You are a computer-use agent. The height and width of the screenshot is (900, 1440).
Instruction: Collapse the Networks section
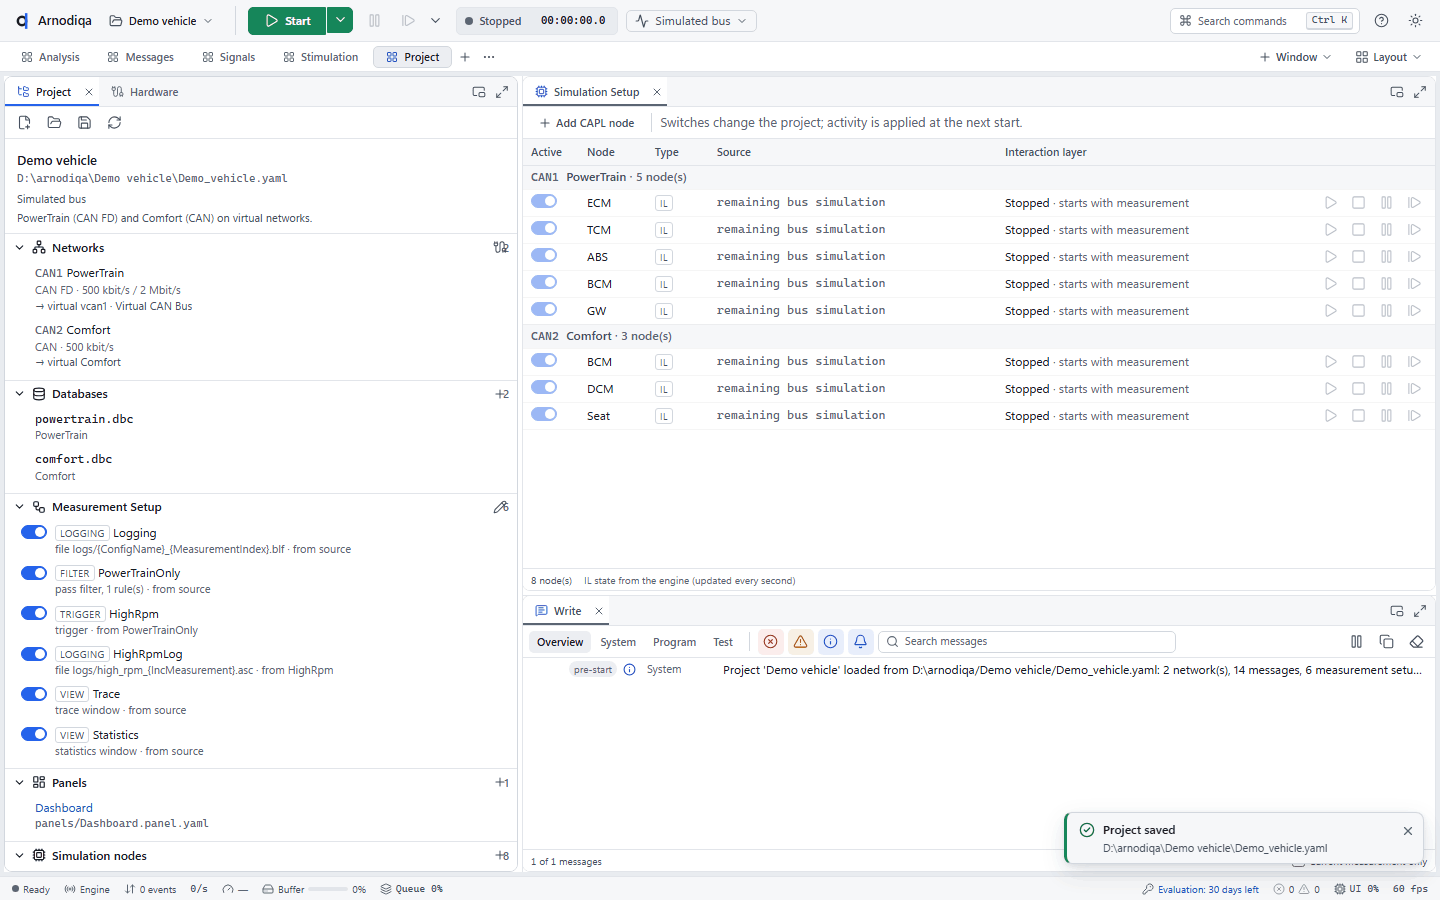(20, 248)
